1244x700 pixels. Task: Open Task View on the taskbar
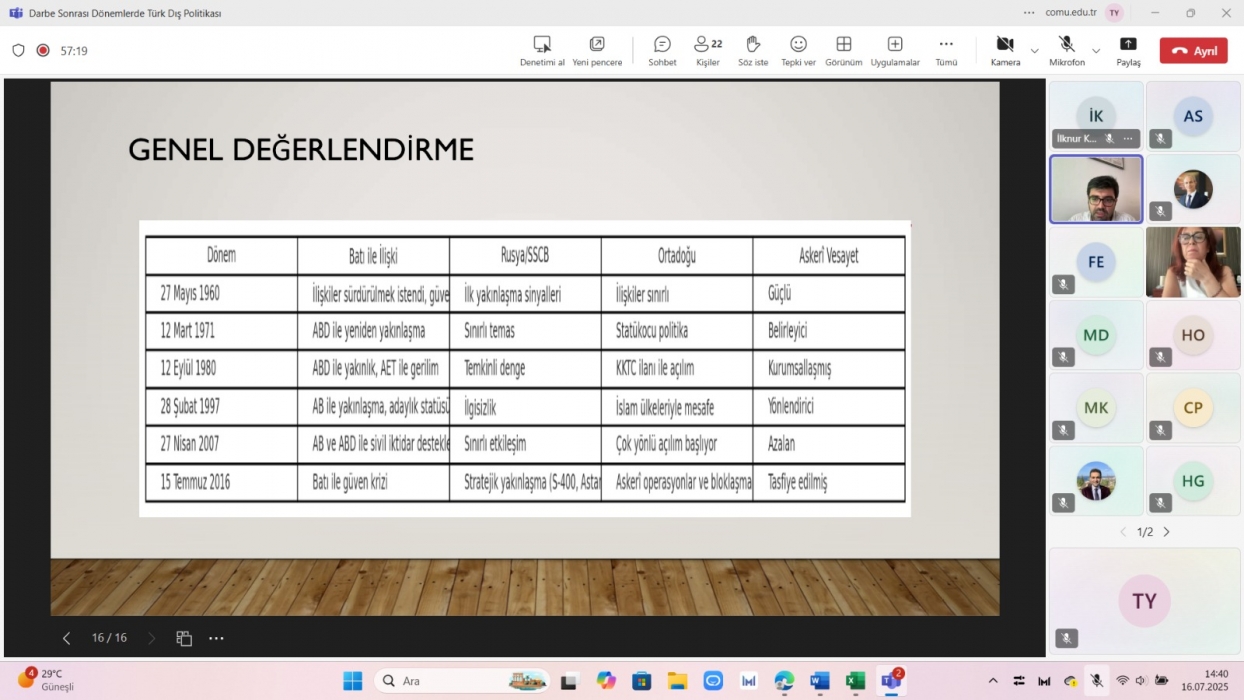coord(569,681)
